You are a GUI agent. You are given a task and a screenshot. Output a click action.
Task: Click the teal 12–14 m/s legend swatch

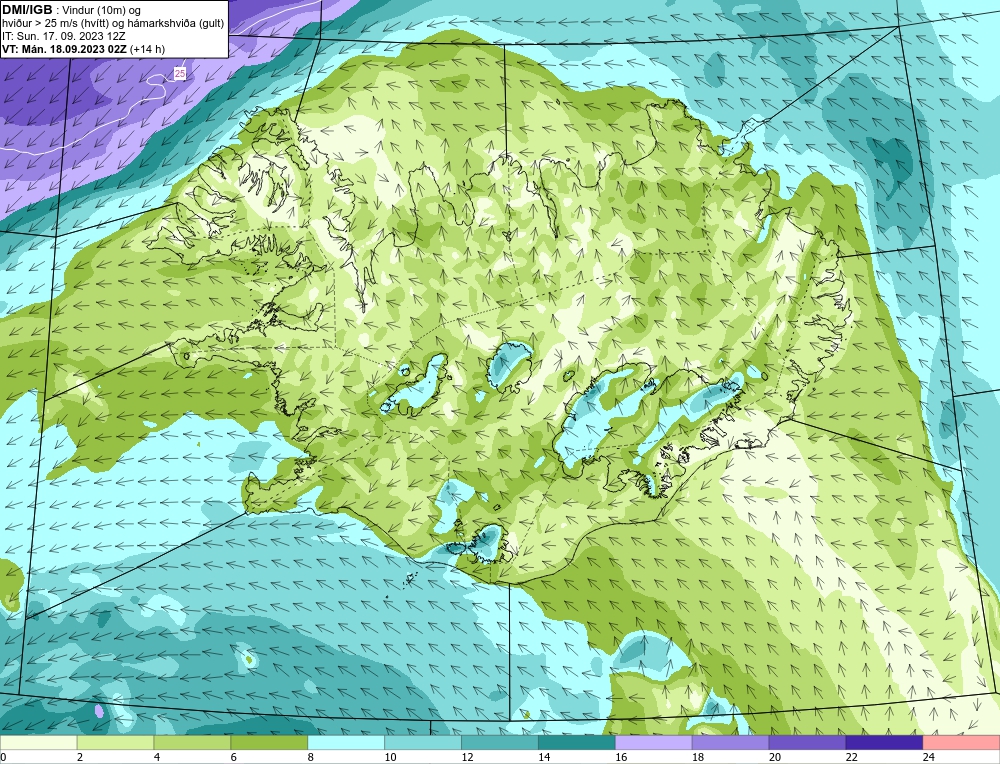[500, 743]
